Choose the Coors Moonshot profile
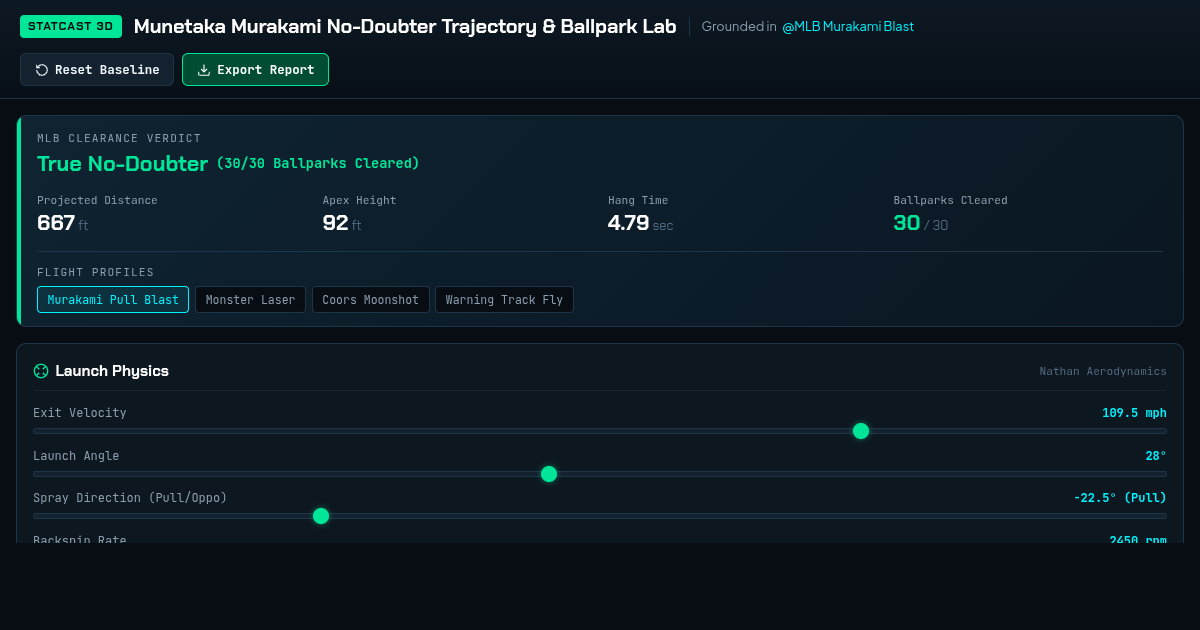The width and height of the screenshot is (1200, 630). pos(370,300)
